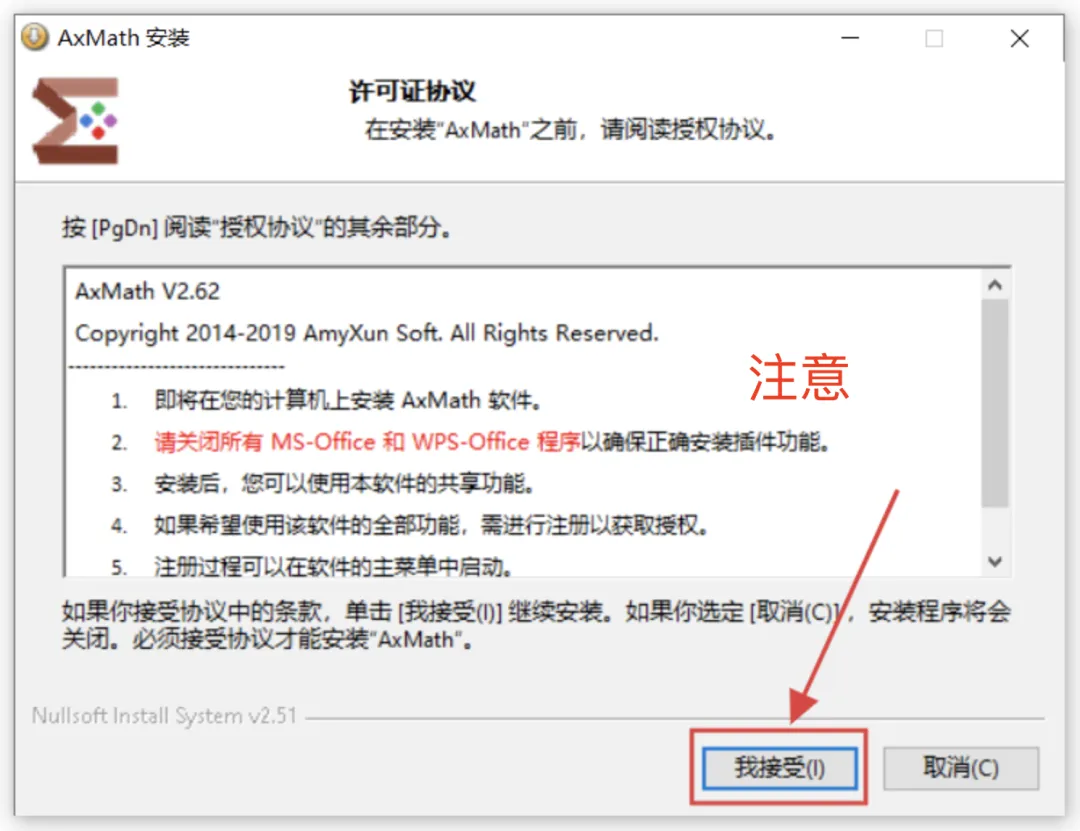Click the license text scrollbar thumb
This screenshot has height=831, width=1080.
pos(995,403)
